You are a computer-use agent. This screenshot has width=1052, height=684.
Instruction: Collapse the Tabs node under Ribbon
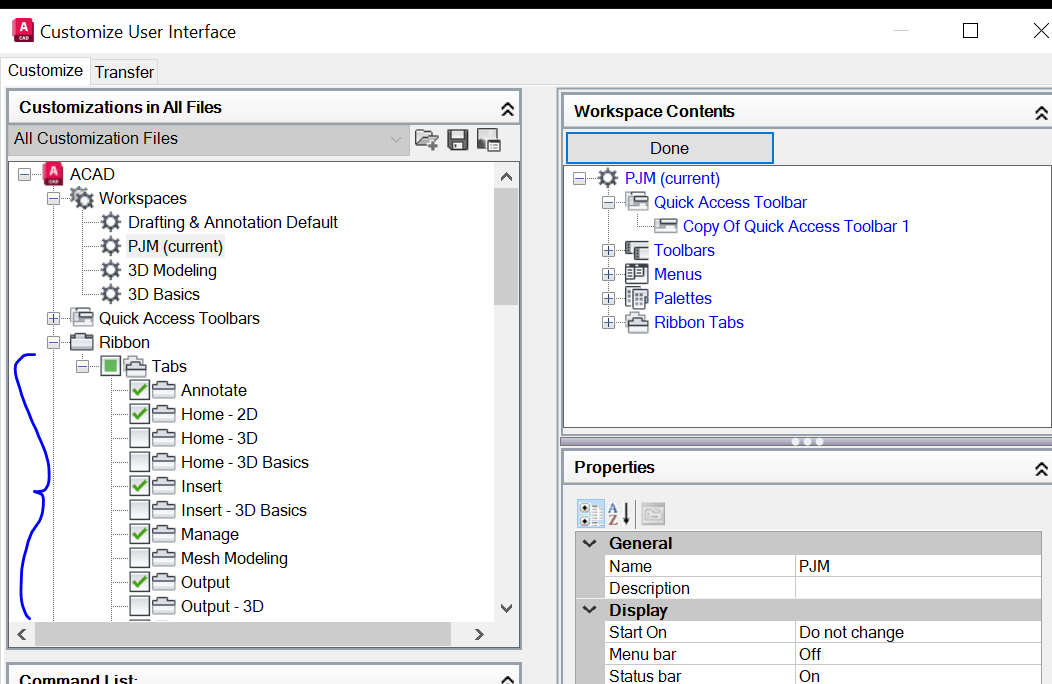[82, 367]
